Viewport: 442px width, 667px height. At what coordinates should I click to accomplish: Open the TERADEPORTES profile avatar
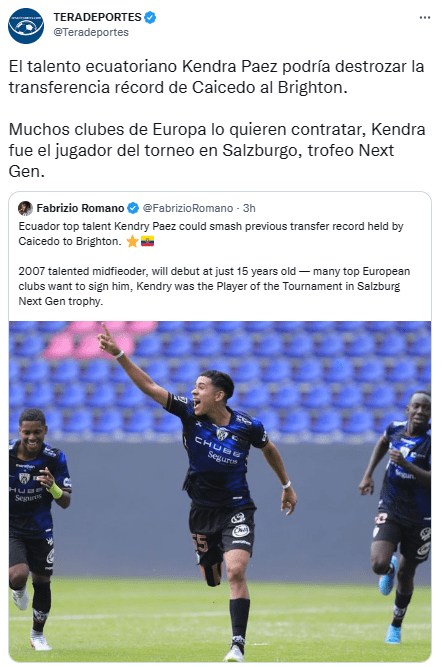pos(26,26)
